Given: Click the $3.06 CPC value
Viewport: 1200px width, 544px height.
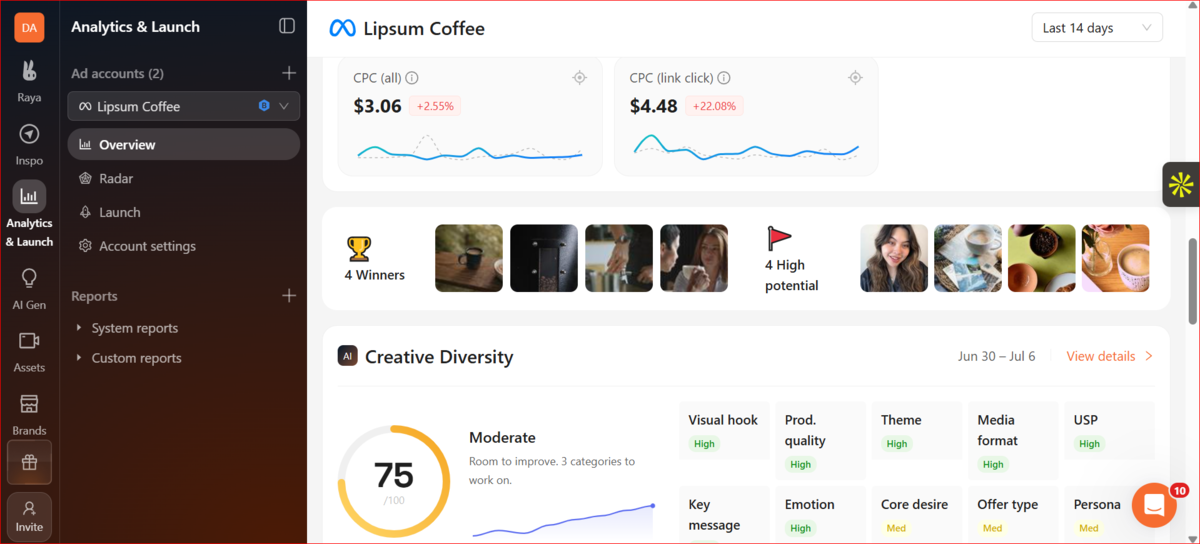Looking at the screenshot, I should (x=378, y=106).
